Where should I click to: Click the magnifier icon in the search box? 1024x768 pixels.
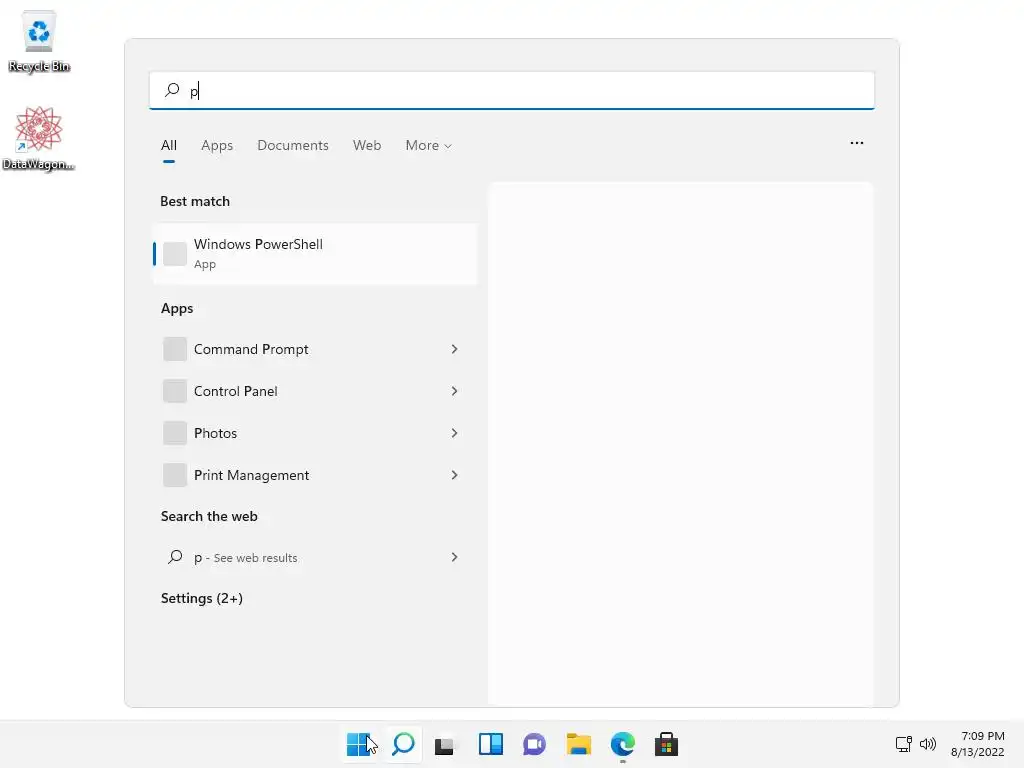click(x=172, y=90)
